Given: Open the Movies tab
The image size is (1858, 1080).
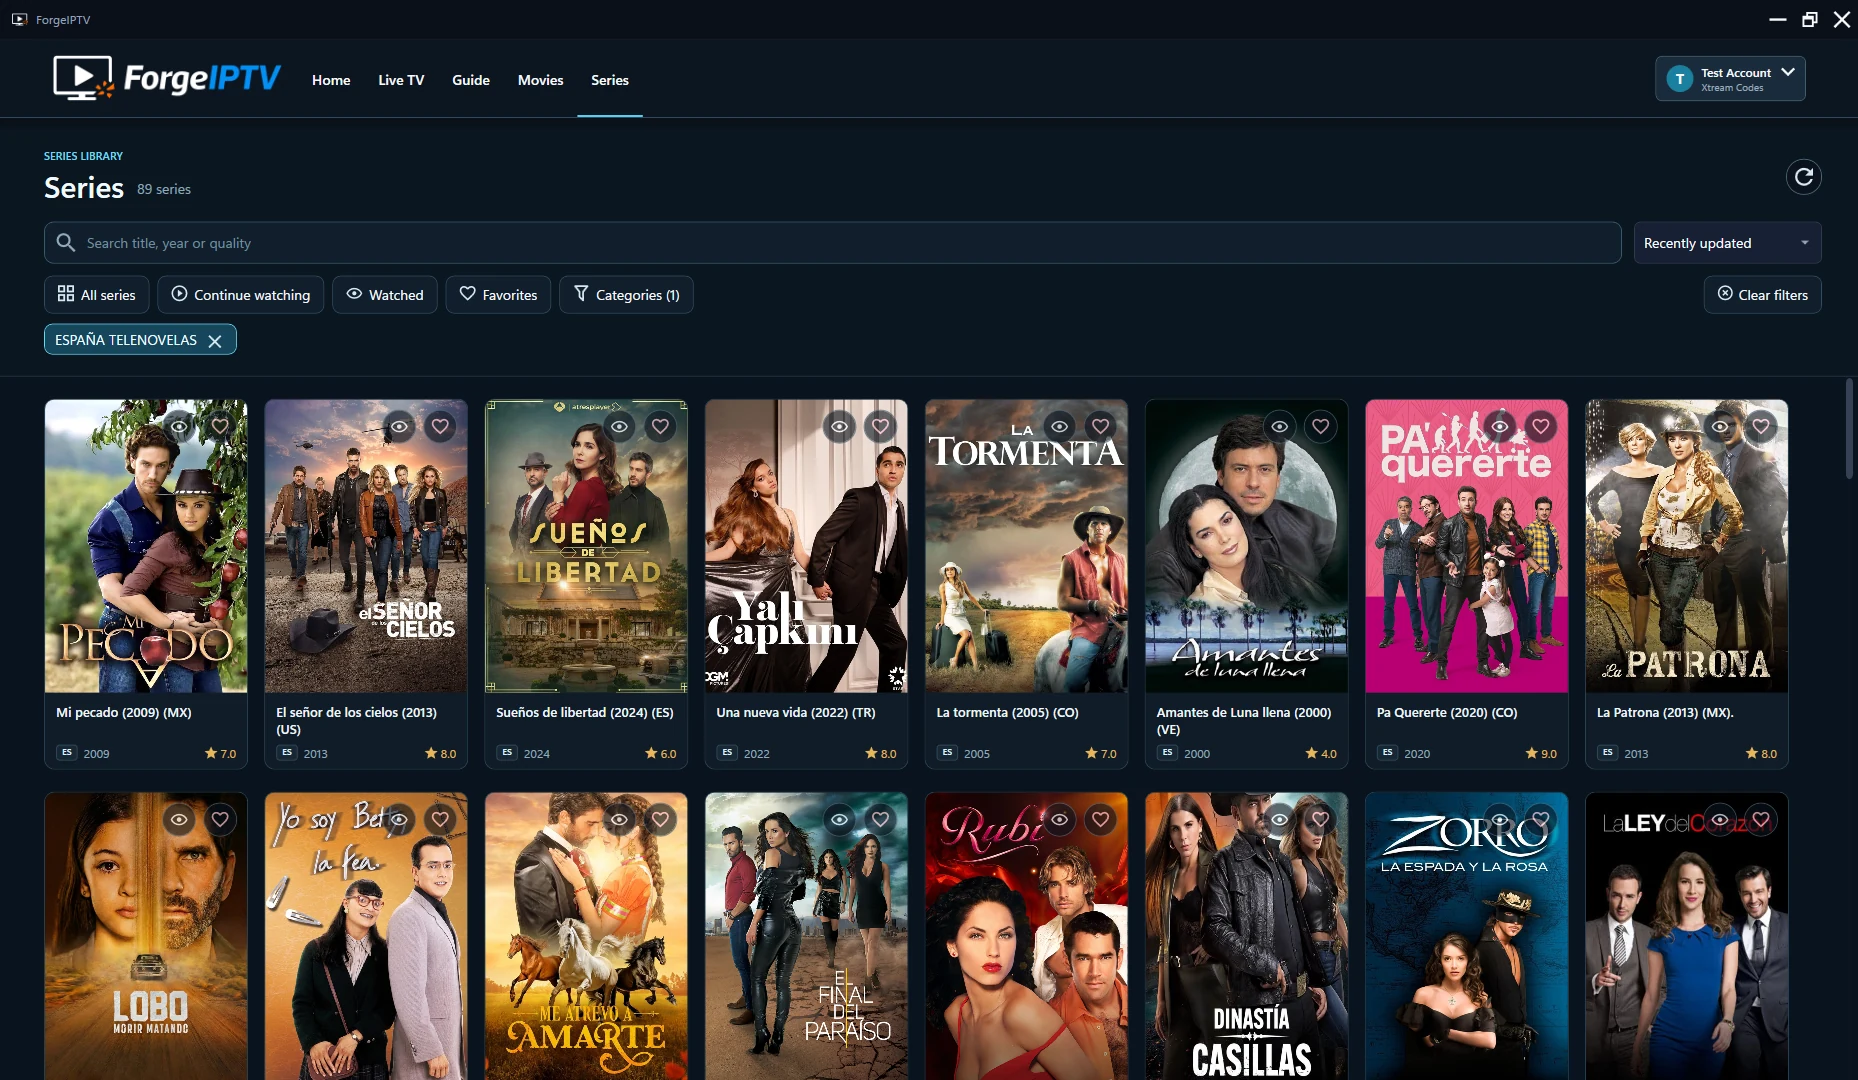Looking at the screenshot, I should tap(540, 80).
